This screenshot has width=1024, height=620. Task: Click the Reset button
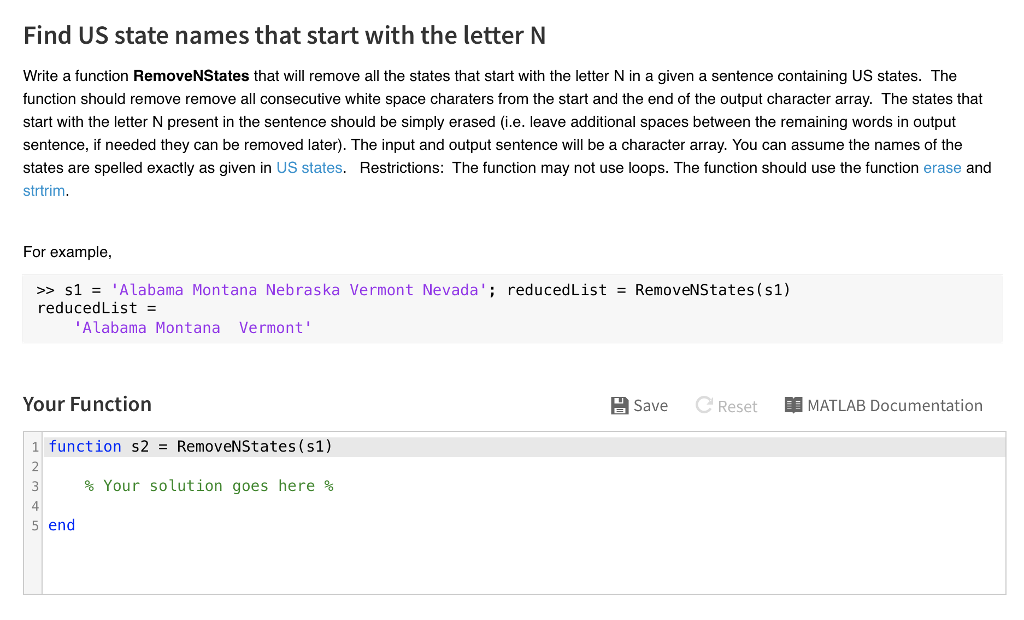click(x=735, y=405)
